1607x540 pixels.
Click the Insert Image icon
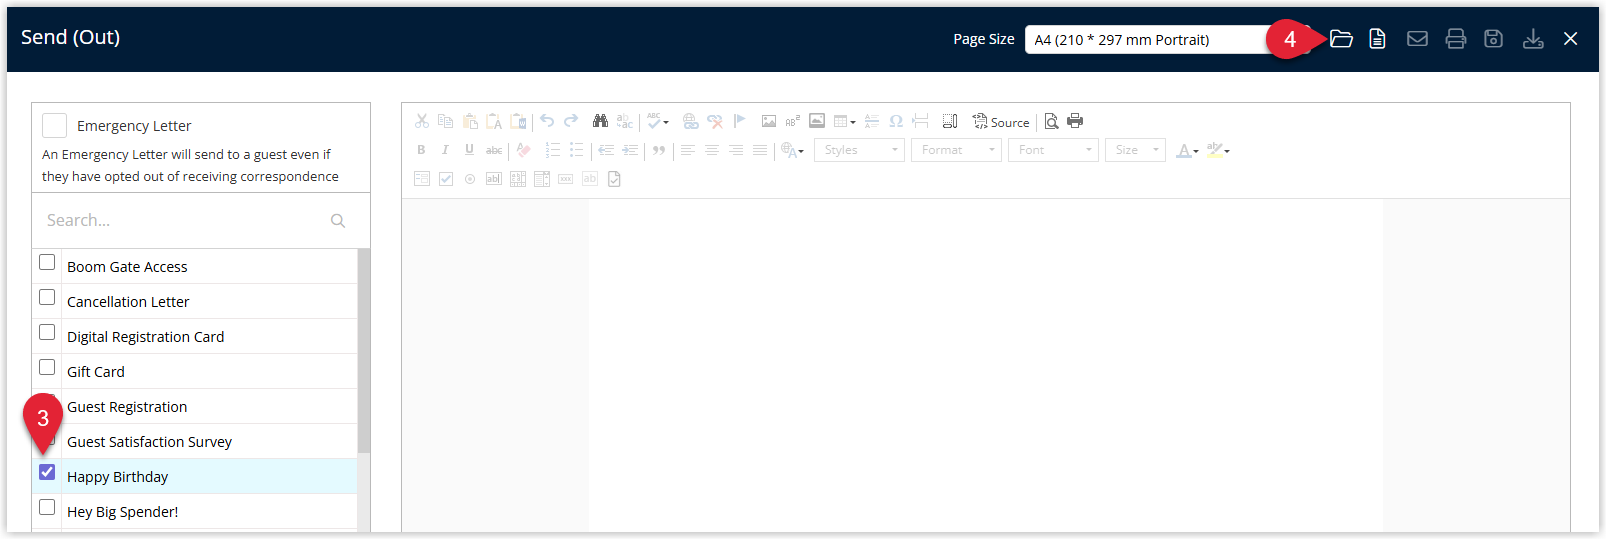[769, 121]
